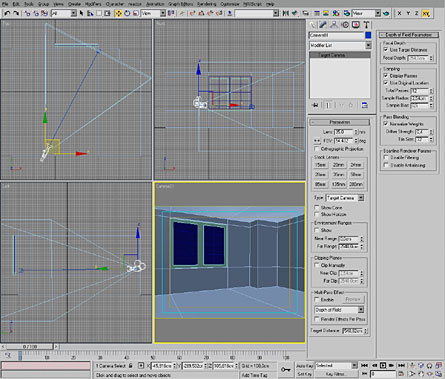Open the named selection sets dropdown
This screenshot has width=445, height=379.
tap(257, 13)
